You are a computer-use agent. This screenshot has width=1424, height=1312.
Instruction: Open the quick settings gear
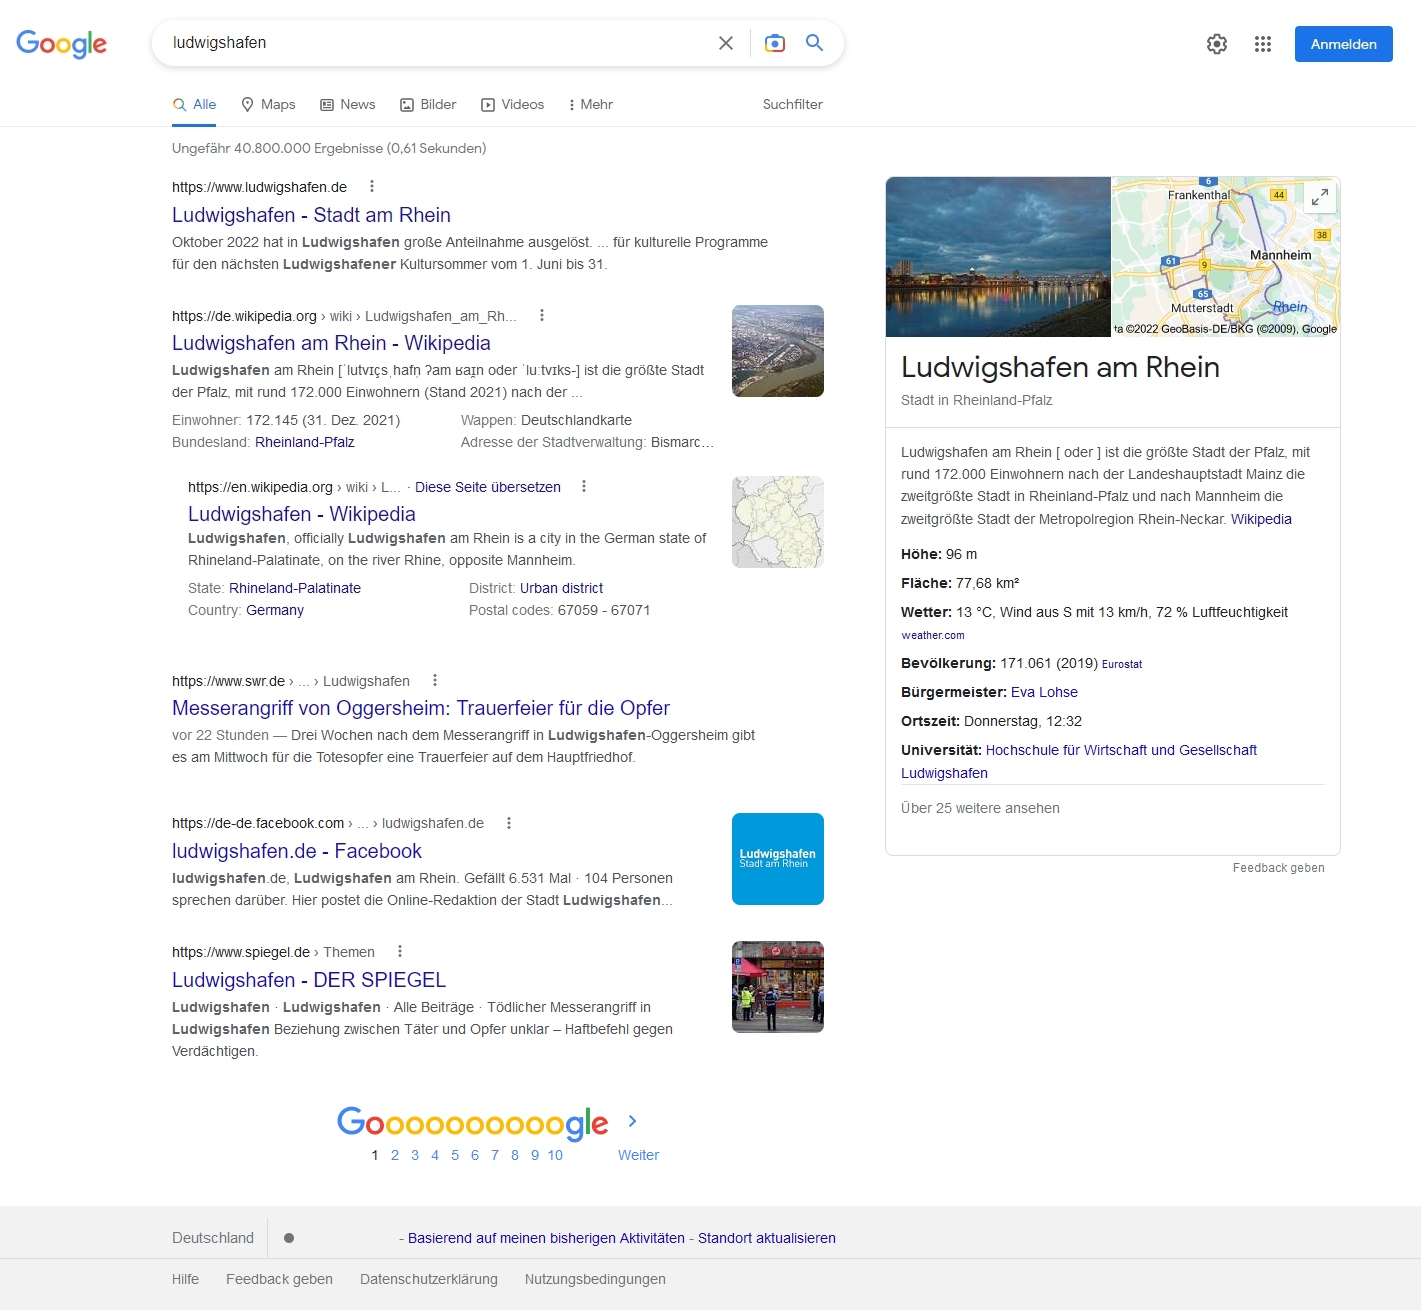(1216, 44)
